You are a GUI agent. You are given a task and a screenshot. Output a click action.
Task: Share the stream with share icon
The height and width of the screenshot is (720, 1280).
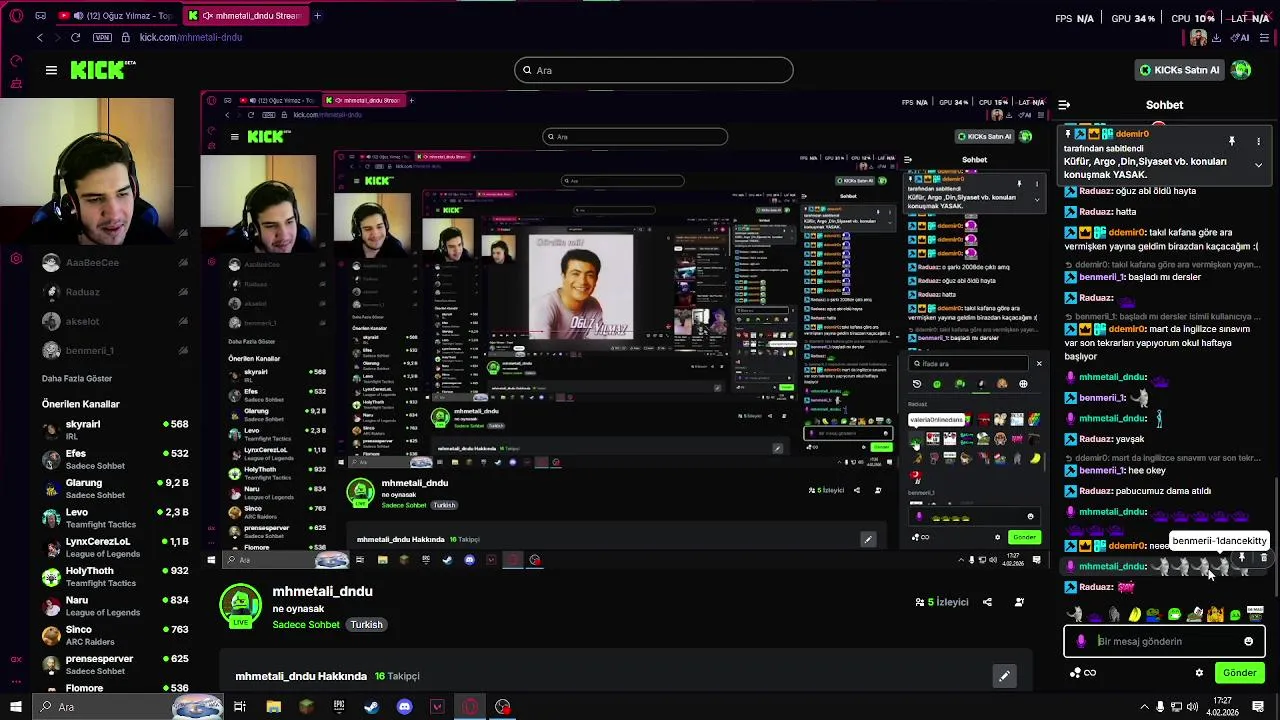(987, 602)
